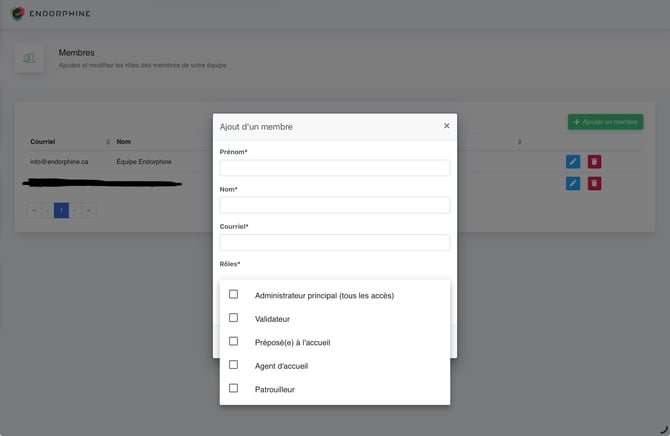Click the Endorphine logo icon

(x=18, y=13)
